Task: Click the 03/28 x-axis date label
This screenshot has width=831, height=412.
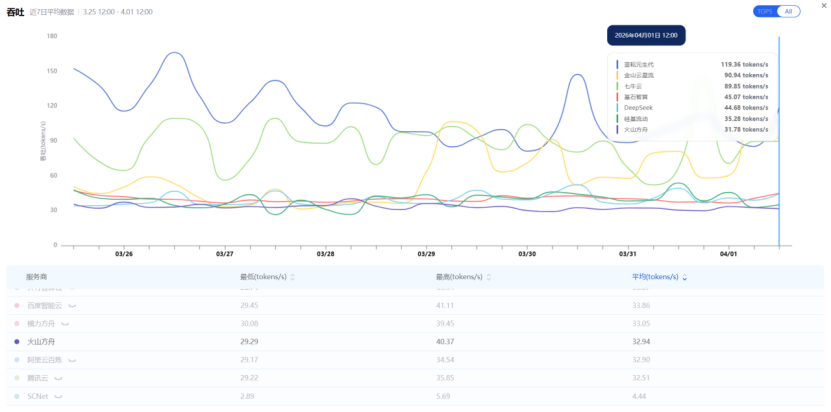Action: coord(325,254)
